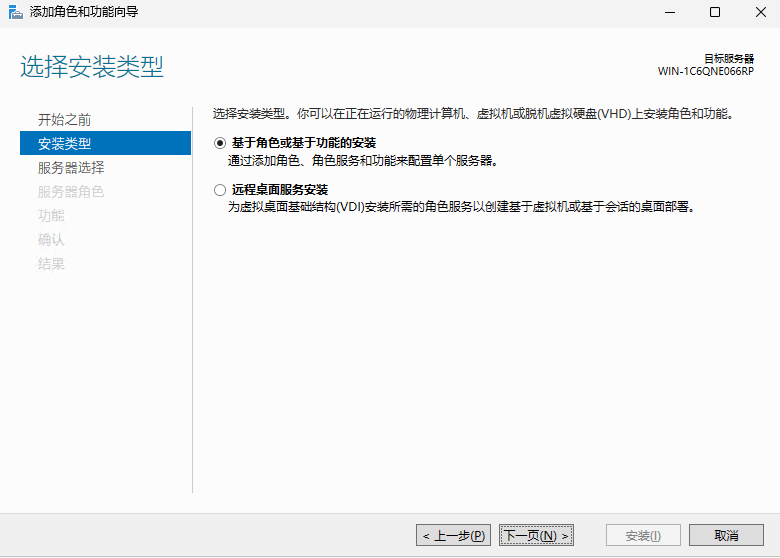This screenshot has height=558, width=780.
Task: Click the greyed-out 安装 button
Action: coord(643,535)
